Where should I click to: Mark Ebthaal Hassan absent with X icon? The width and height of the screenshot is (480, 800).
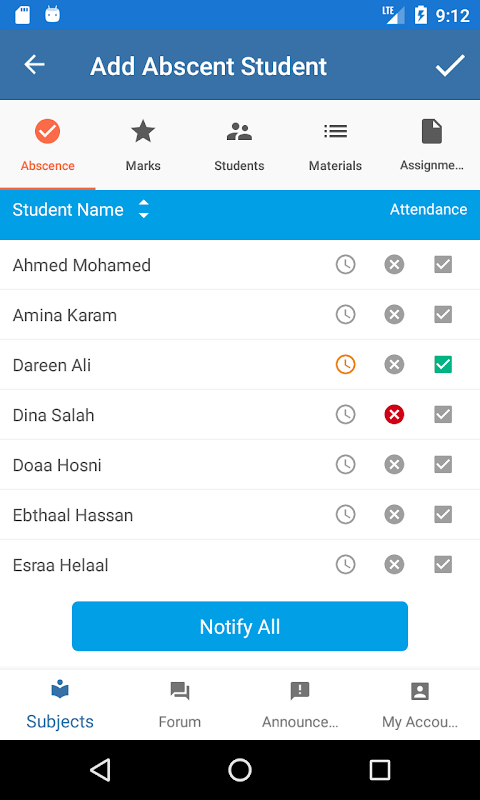coord(394,515)
